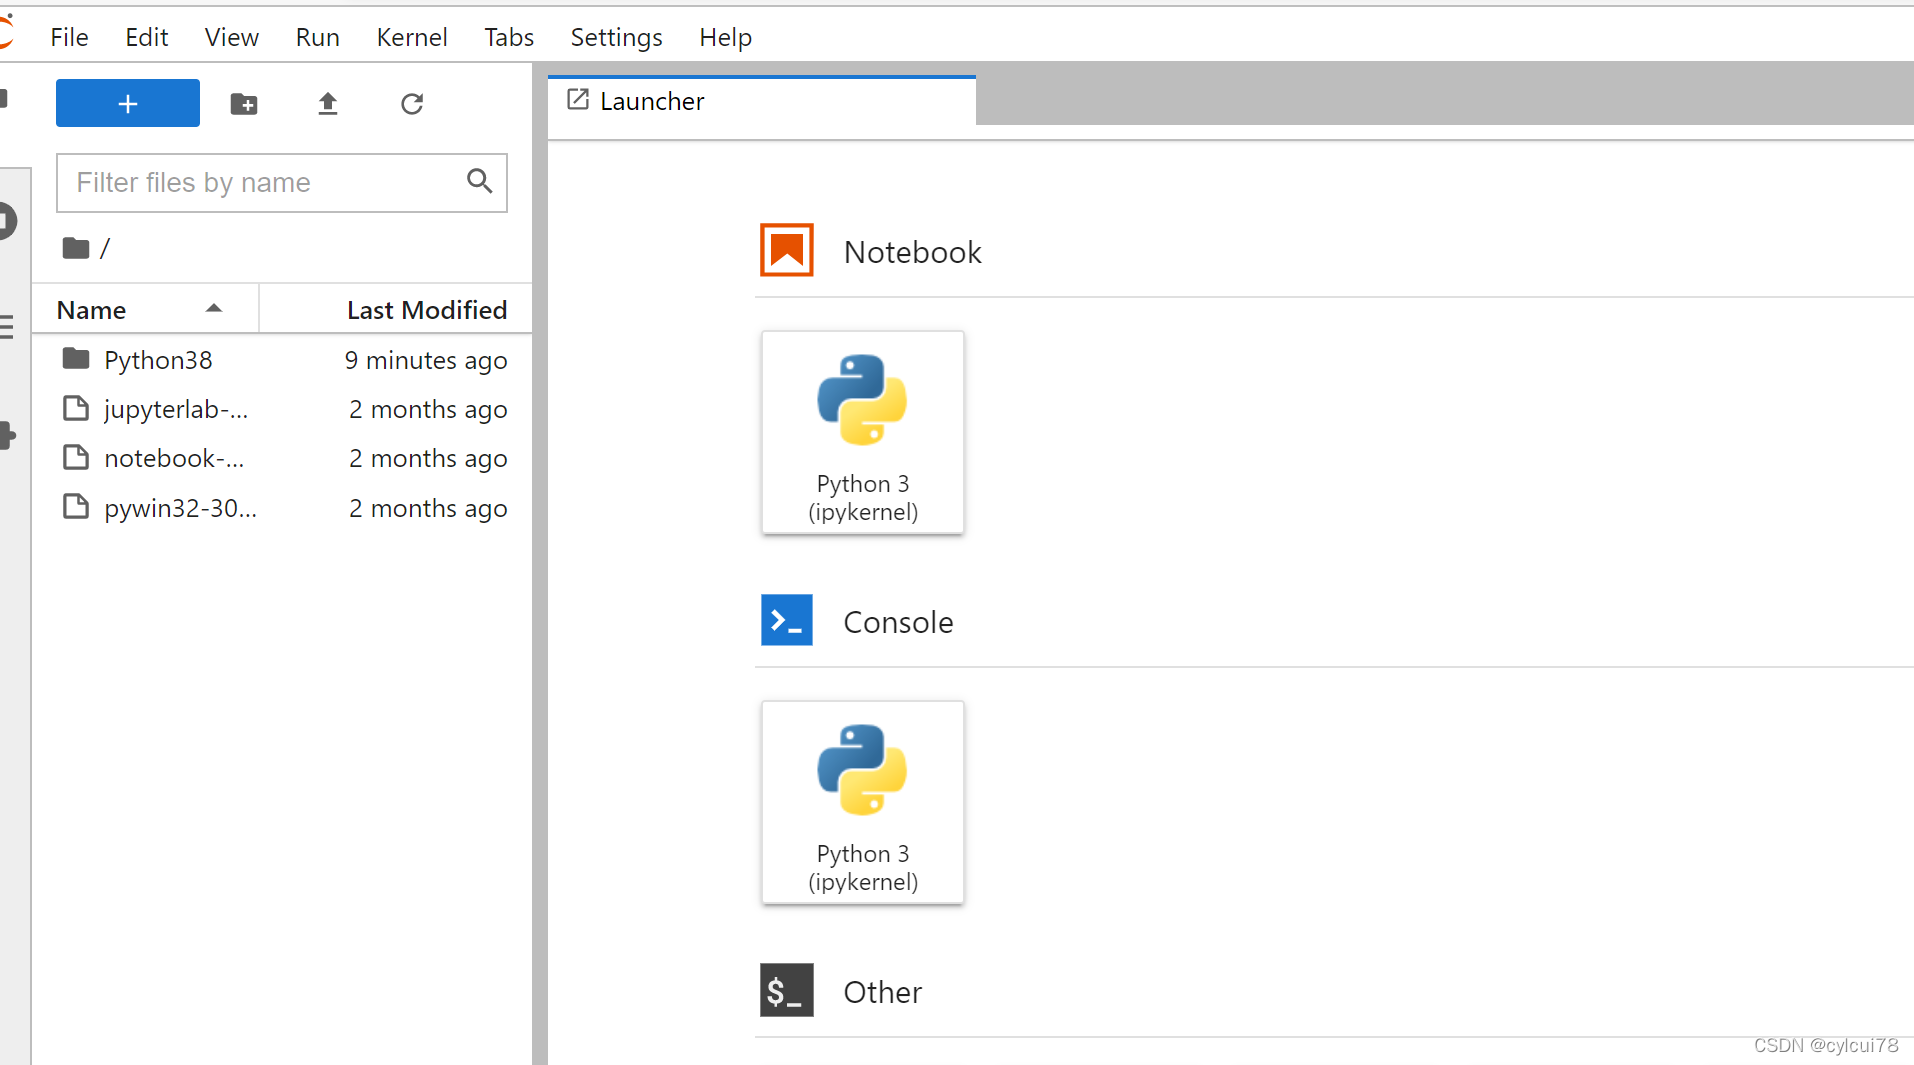Select the notebook-... file
The height and width of the screenshot is (1065, 1914).
pos(282,458)
